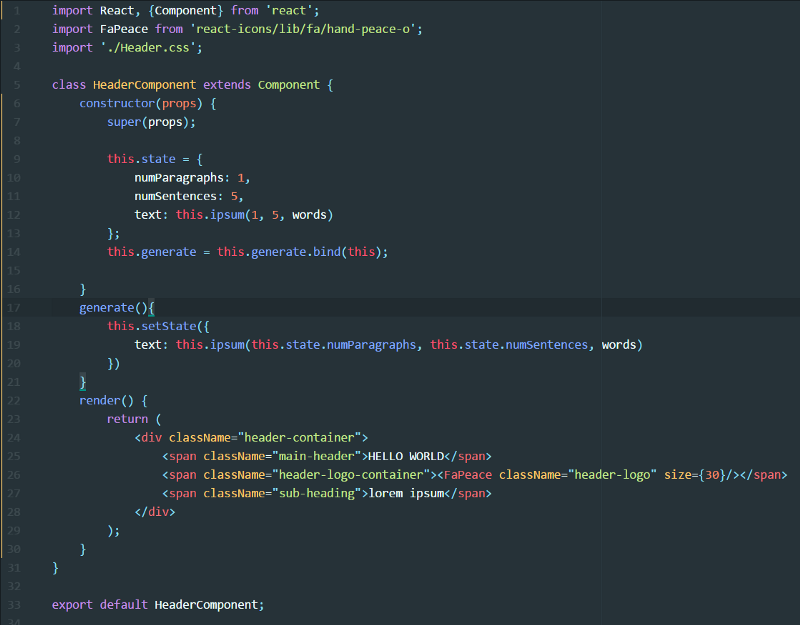The width and height of the screenshot is (800, 625).
Task: Place cursor on 'super(props);' call
Action: click(151, 122)
